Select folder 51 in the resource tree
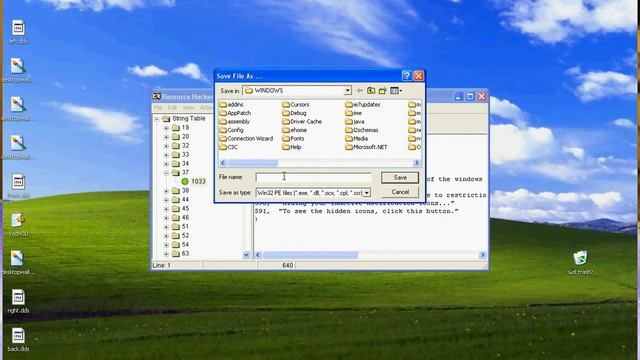This screenshot has height=360, width=640. [180, 227]
